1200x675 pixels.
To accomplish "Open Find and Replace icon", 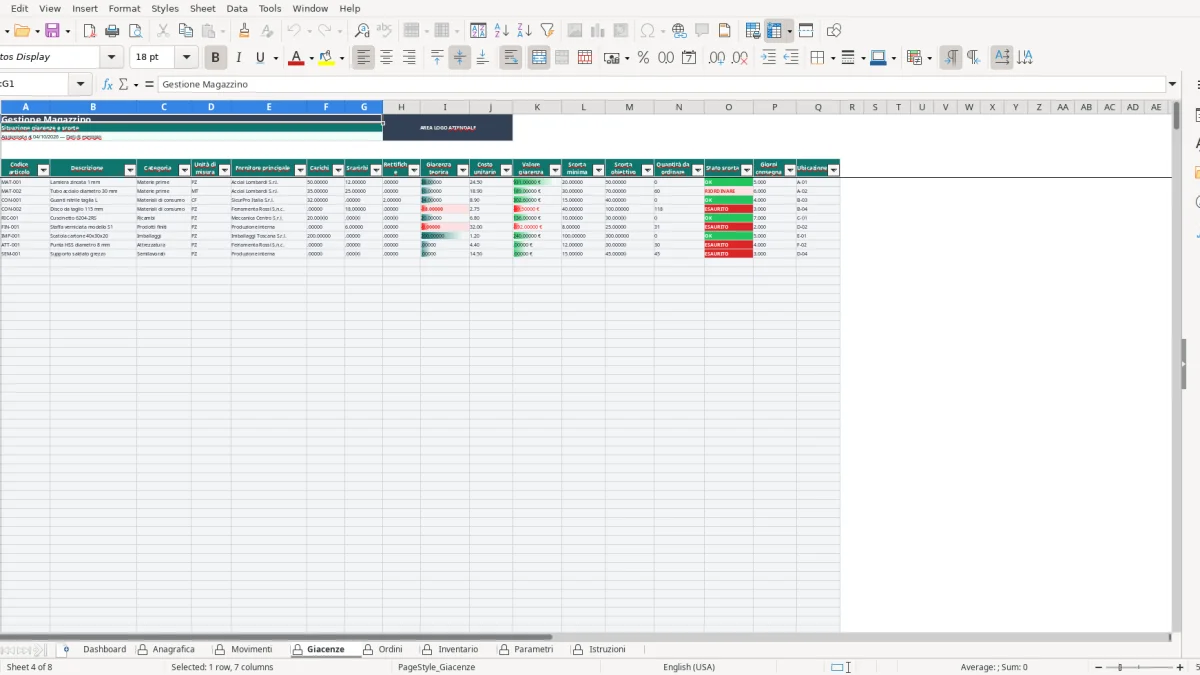I will [x=362, y=31].
